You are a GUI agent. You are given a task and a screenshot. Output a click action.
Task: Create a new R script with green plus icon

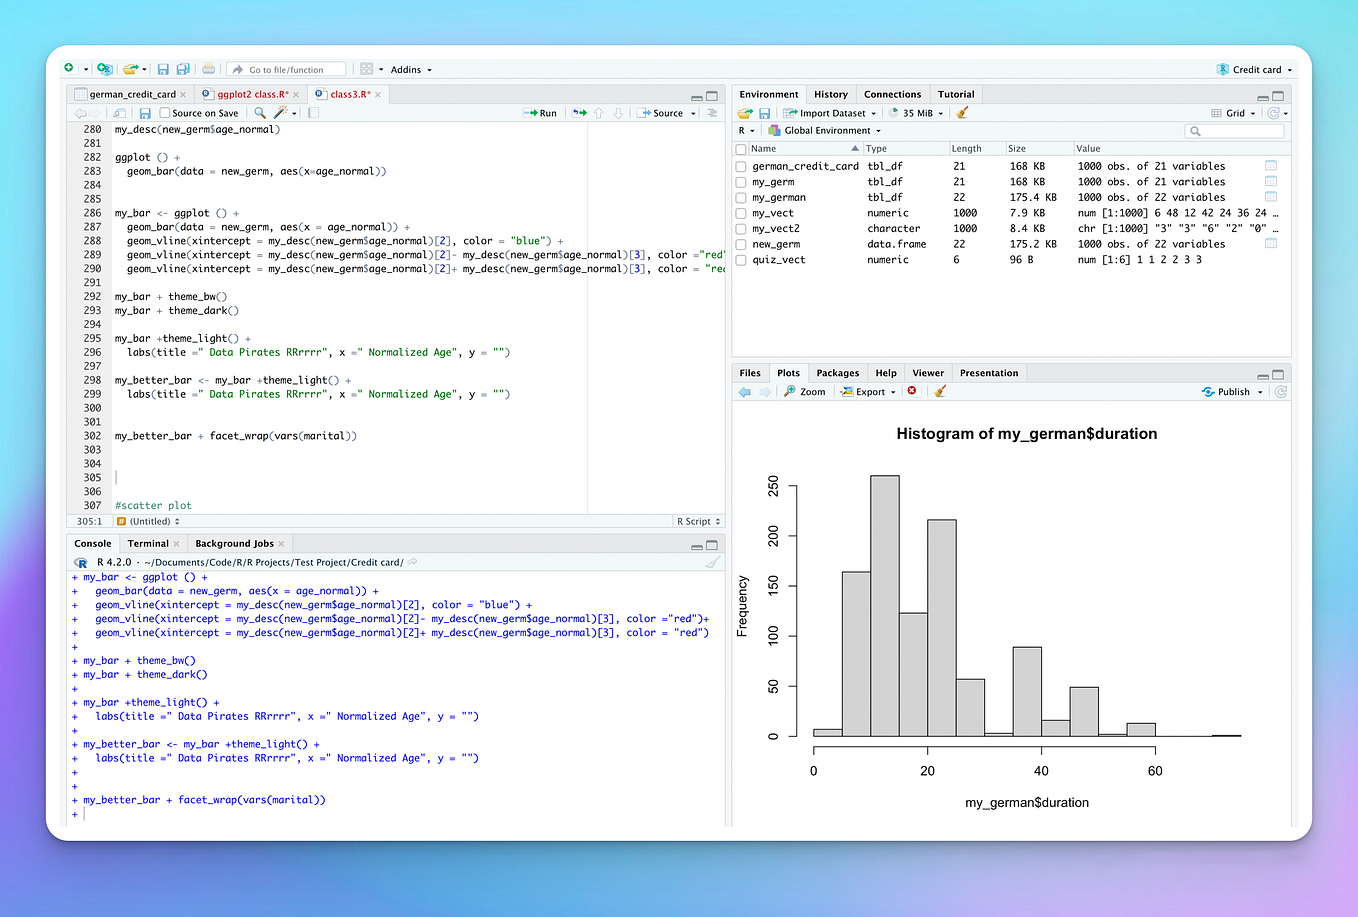pyautogui.click(x=69, y=68)
